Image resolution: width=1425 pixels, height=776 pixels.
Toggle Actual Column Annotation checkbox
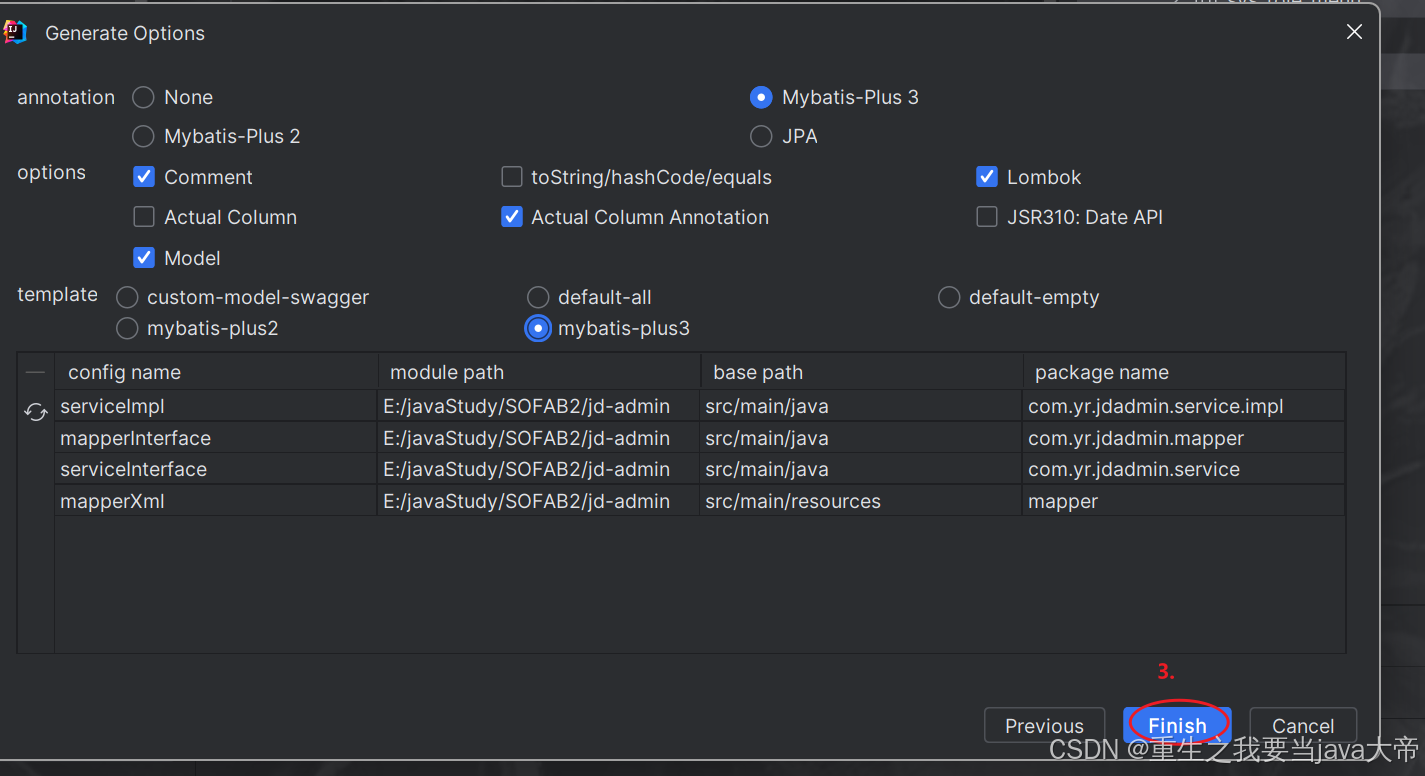tap(512, 217)
